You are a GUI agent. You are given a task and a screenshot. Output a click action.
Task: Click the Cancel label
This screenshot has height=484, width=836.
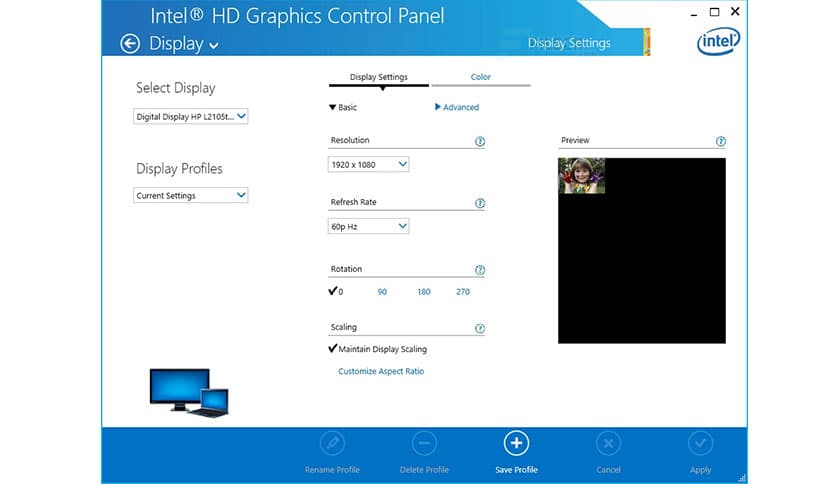click(x=608, y=470)
